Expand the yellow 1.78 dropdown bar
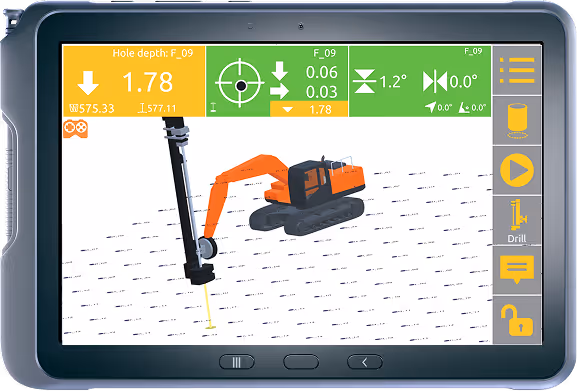 click(x=309, y=109)
